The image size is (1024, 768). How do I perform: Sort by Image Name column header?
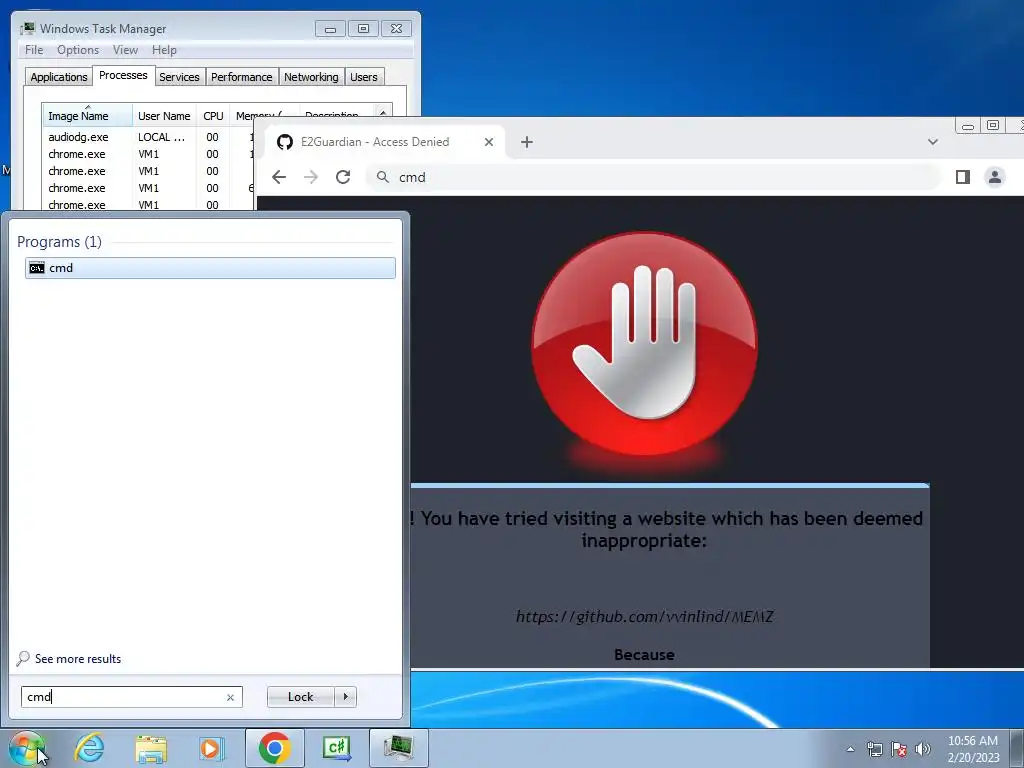click(x=87, y=116)
